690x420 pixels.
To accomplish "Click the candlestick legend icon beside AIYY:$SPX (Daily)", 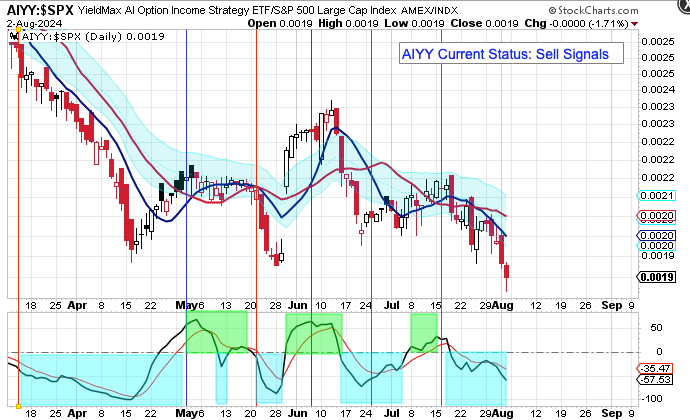I will 13,34.
